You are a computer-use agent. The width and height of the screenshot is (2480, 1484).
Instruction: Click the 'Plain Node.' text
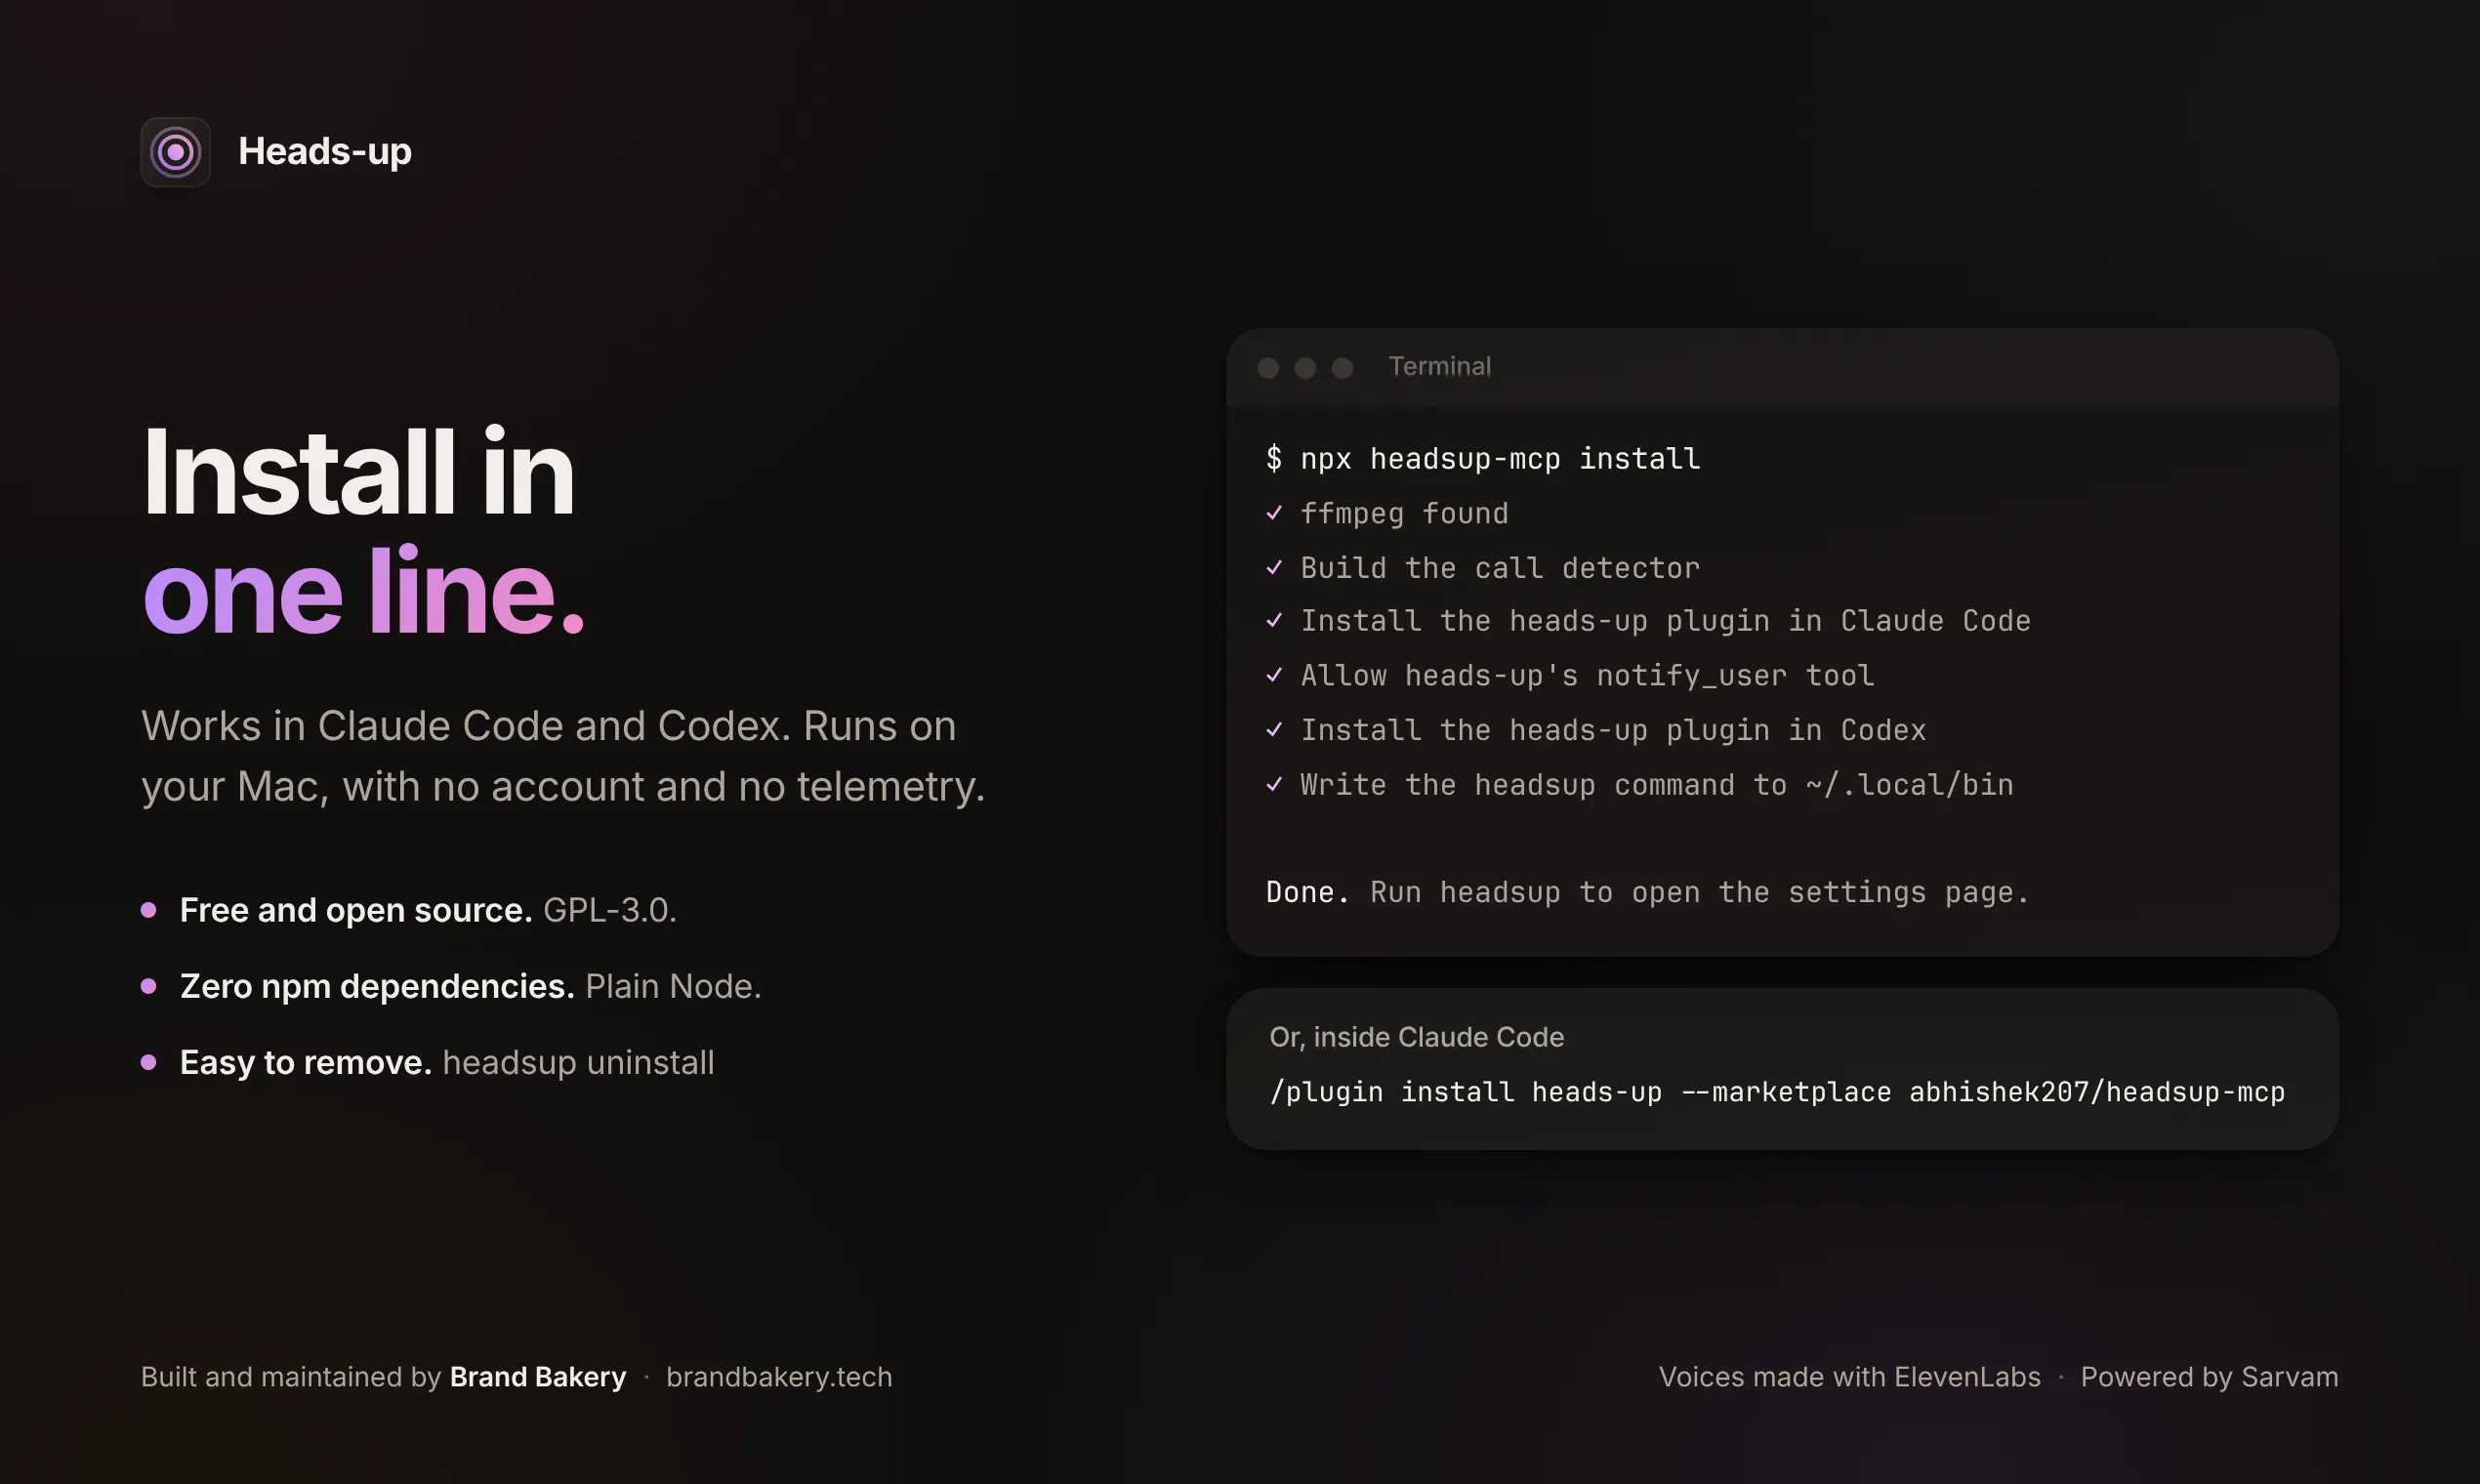pos(673,986)
